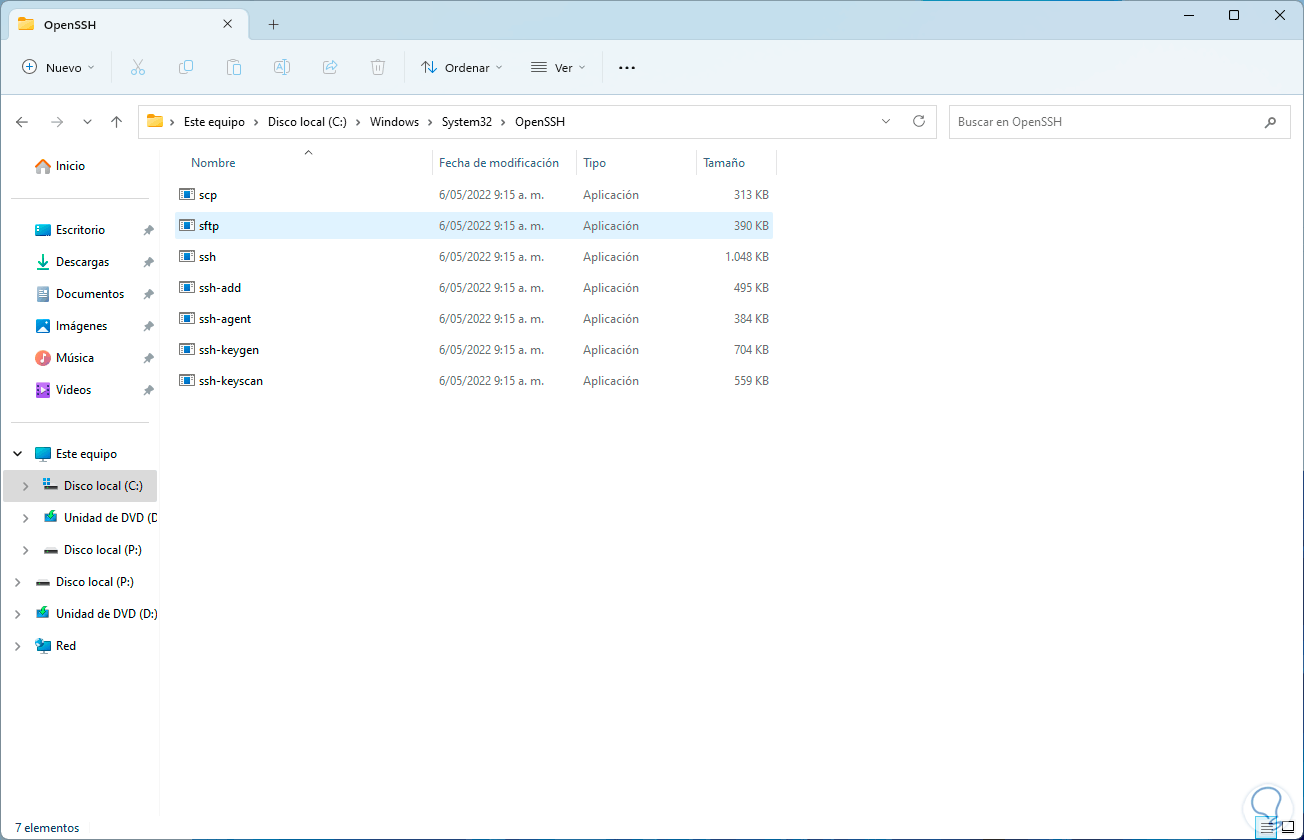Go back with the left arrow
This screenshot has width=1304, height=840.
(22, 122)
